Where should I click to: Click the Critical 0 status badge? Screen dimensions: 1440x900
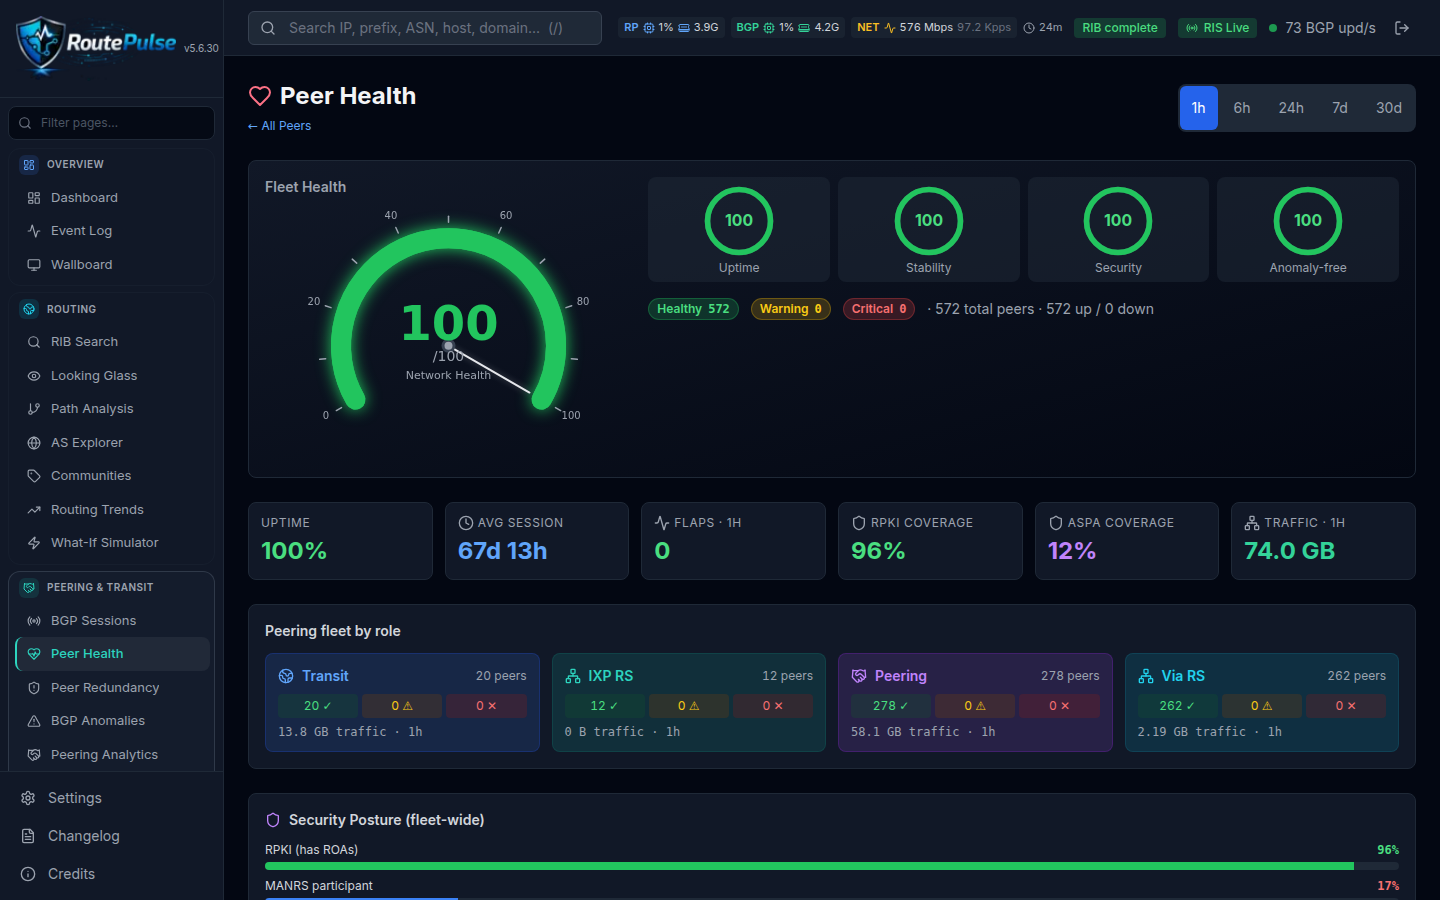[x=879, y=309]
